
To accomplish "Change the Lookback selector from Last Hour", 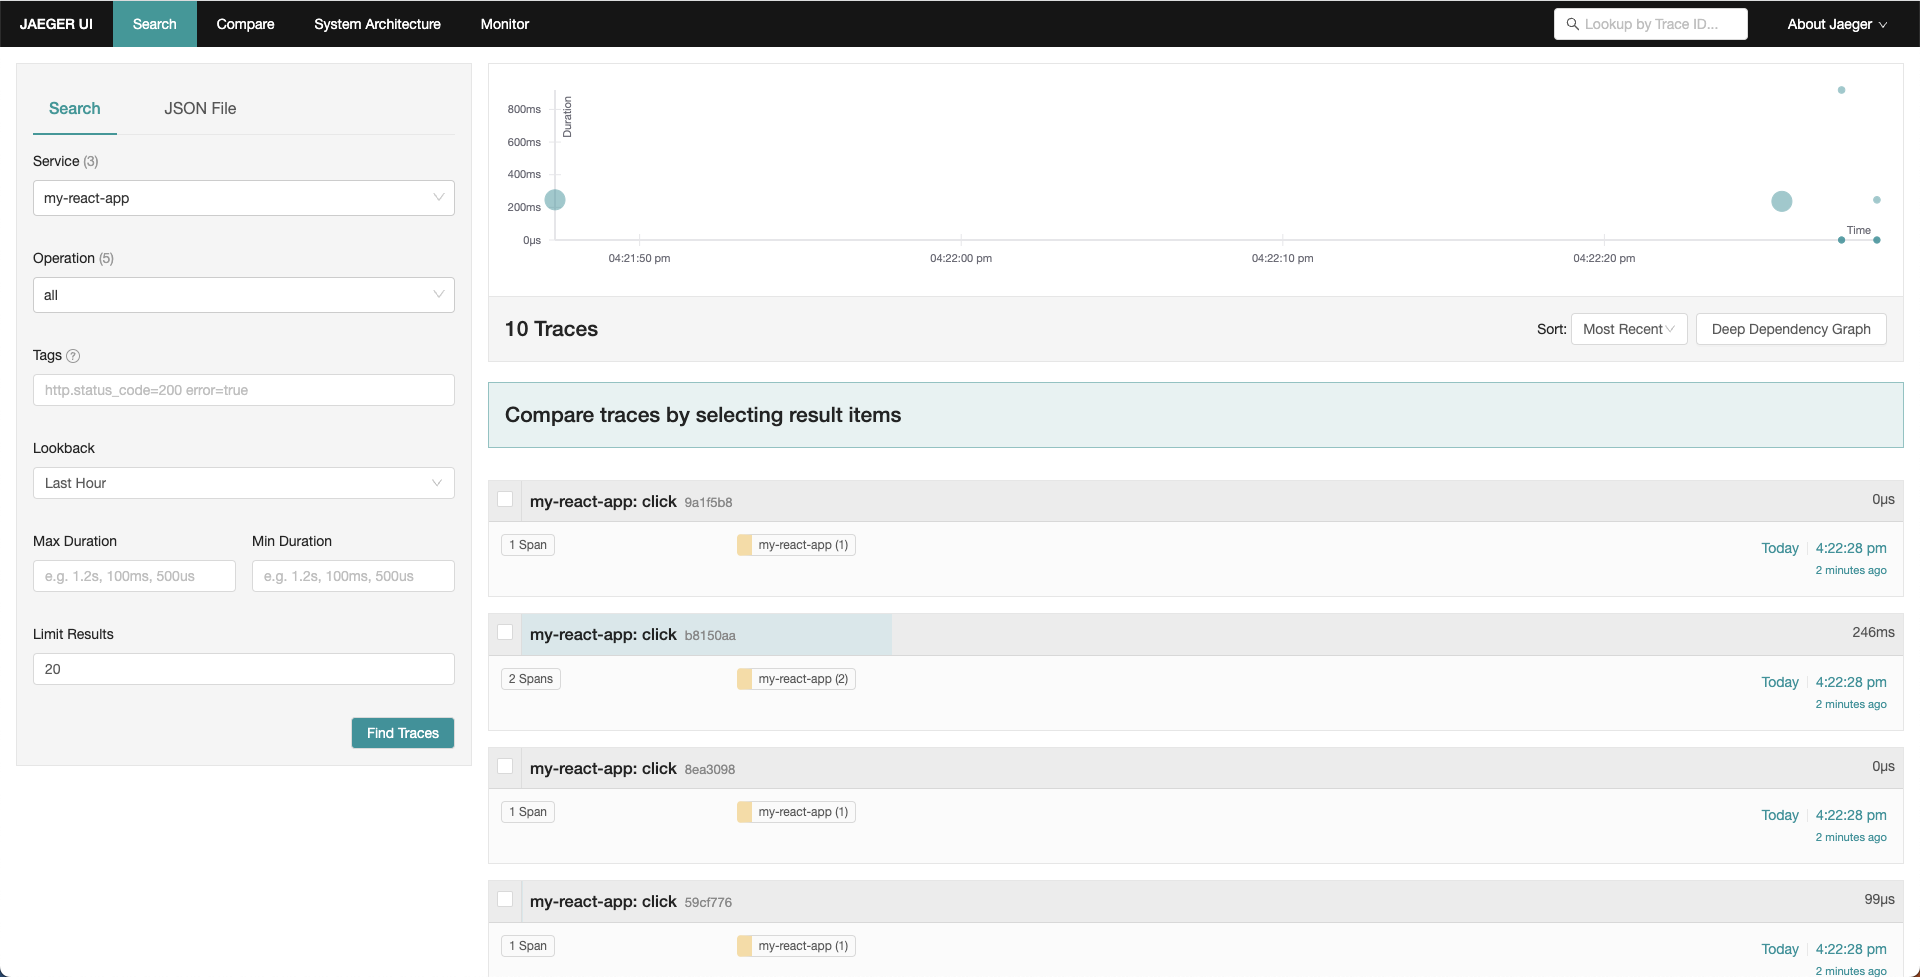I will [243, 483].
